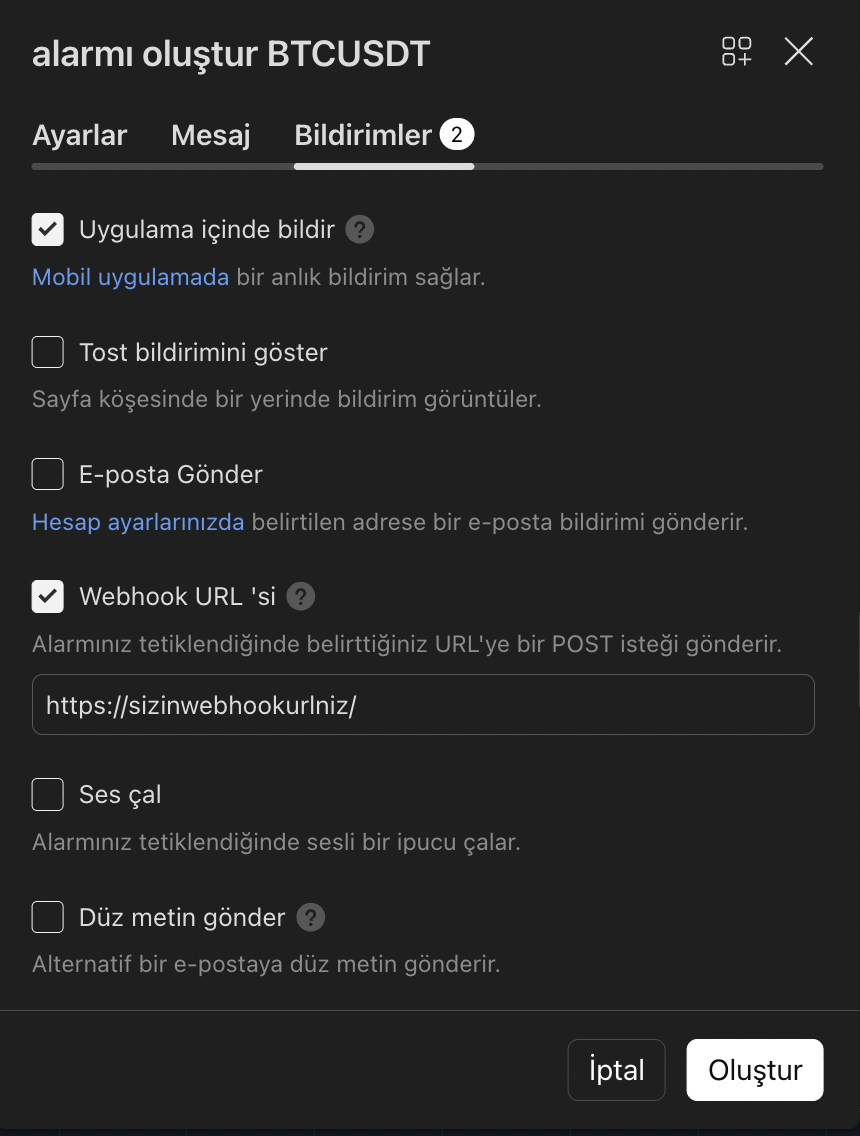Viewport: 860px width, 1136px height.
Task: Click help icon beside Düz metin gönder
Action: pos(311,917)
